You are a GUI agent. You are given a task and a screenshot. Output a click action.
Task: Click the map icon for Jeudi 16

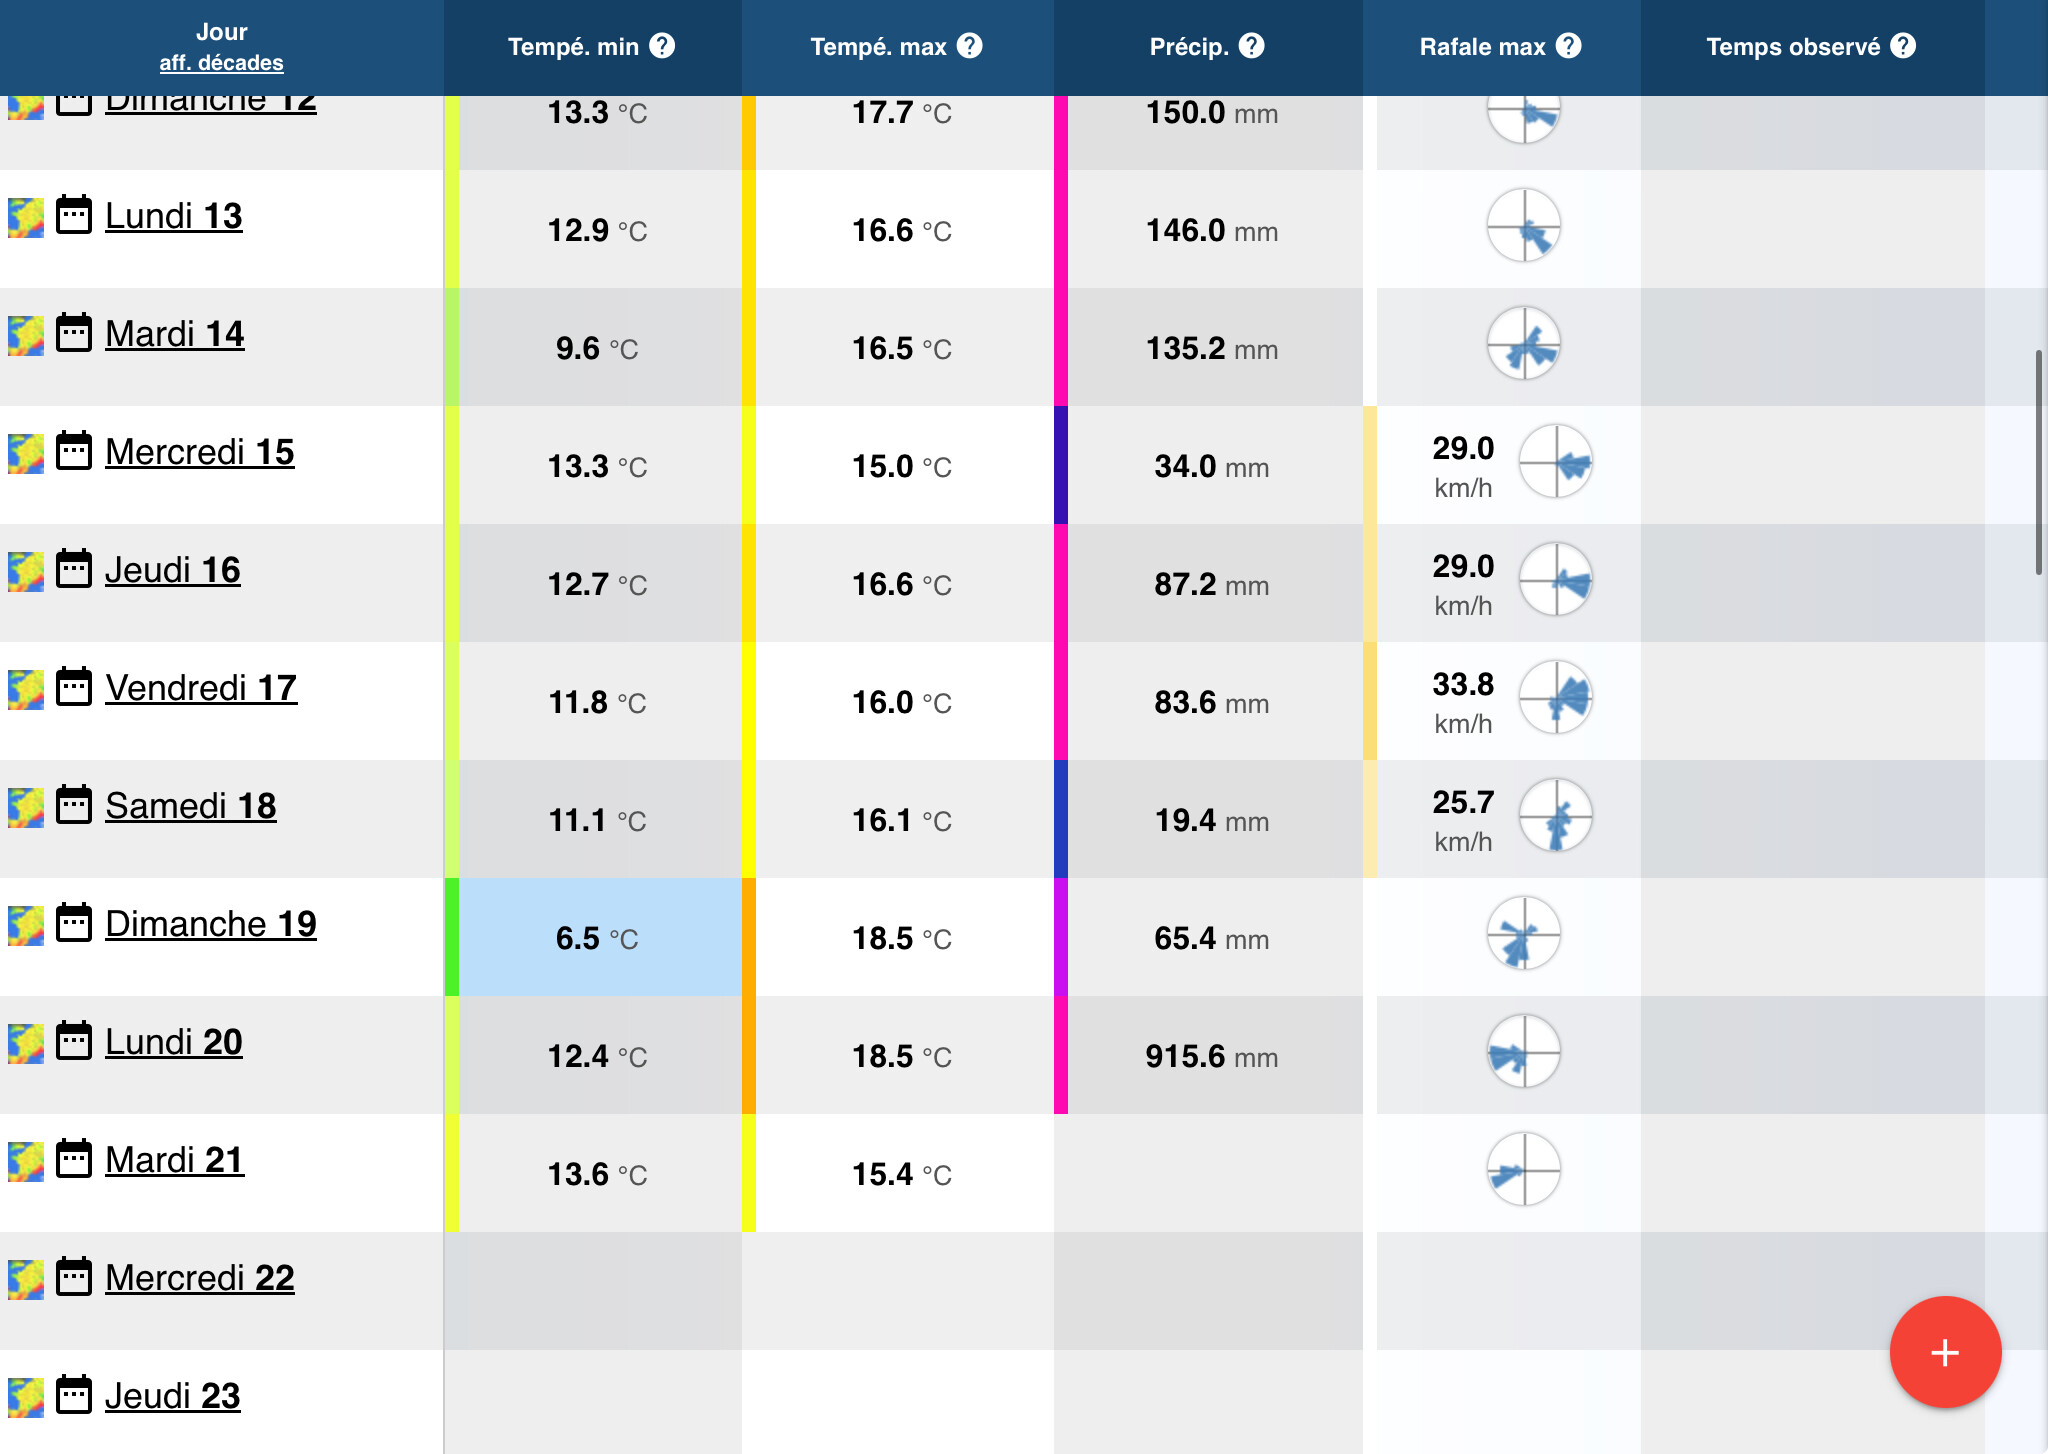coord(26,571)
